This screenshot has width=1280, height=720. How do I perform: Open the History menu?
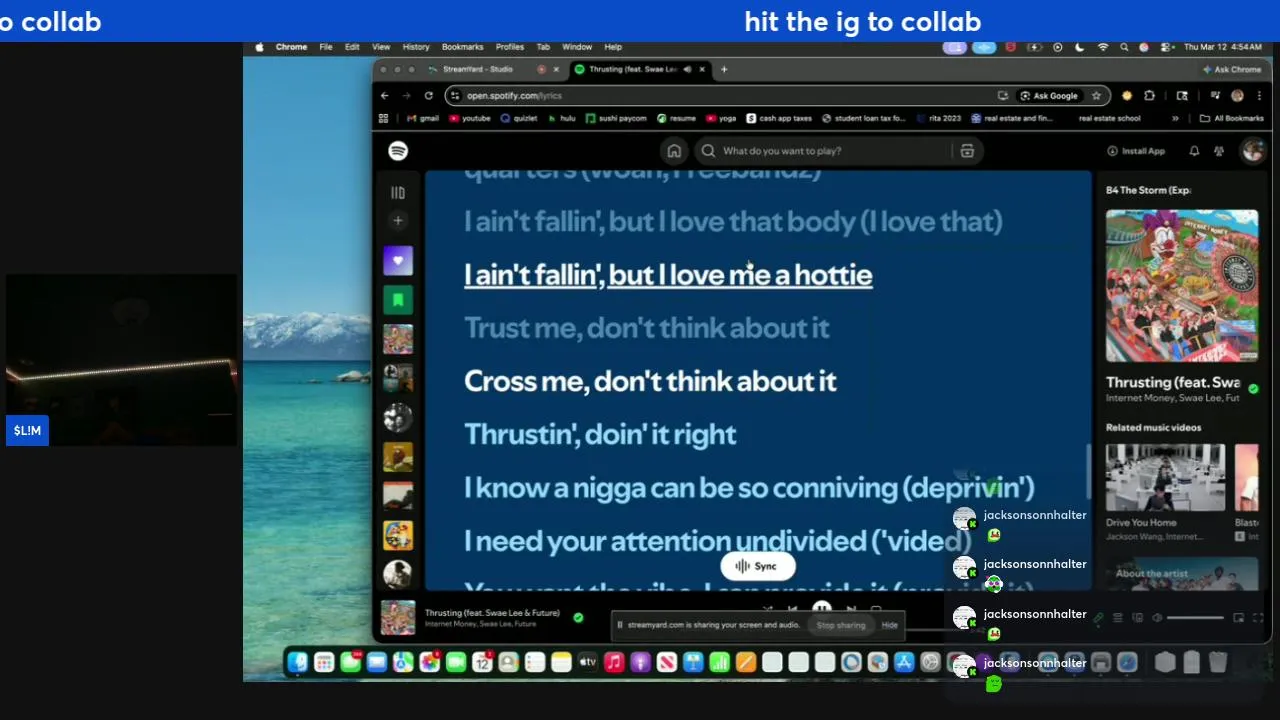coord(416,47)
